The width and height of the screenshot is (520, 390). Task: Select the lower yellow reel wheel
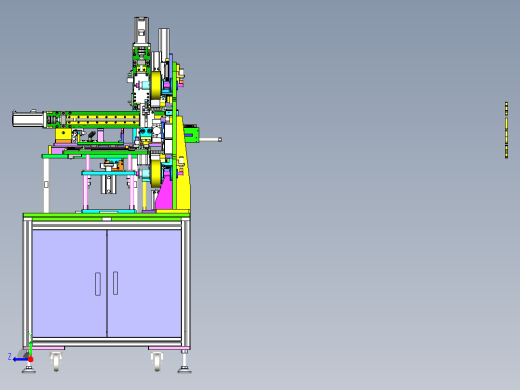point(156,173)
